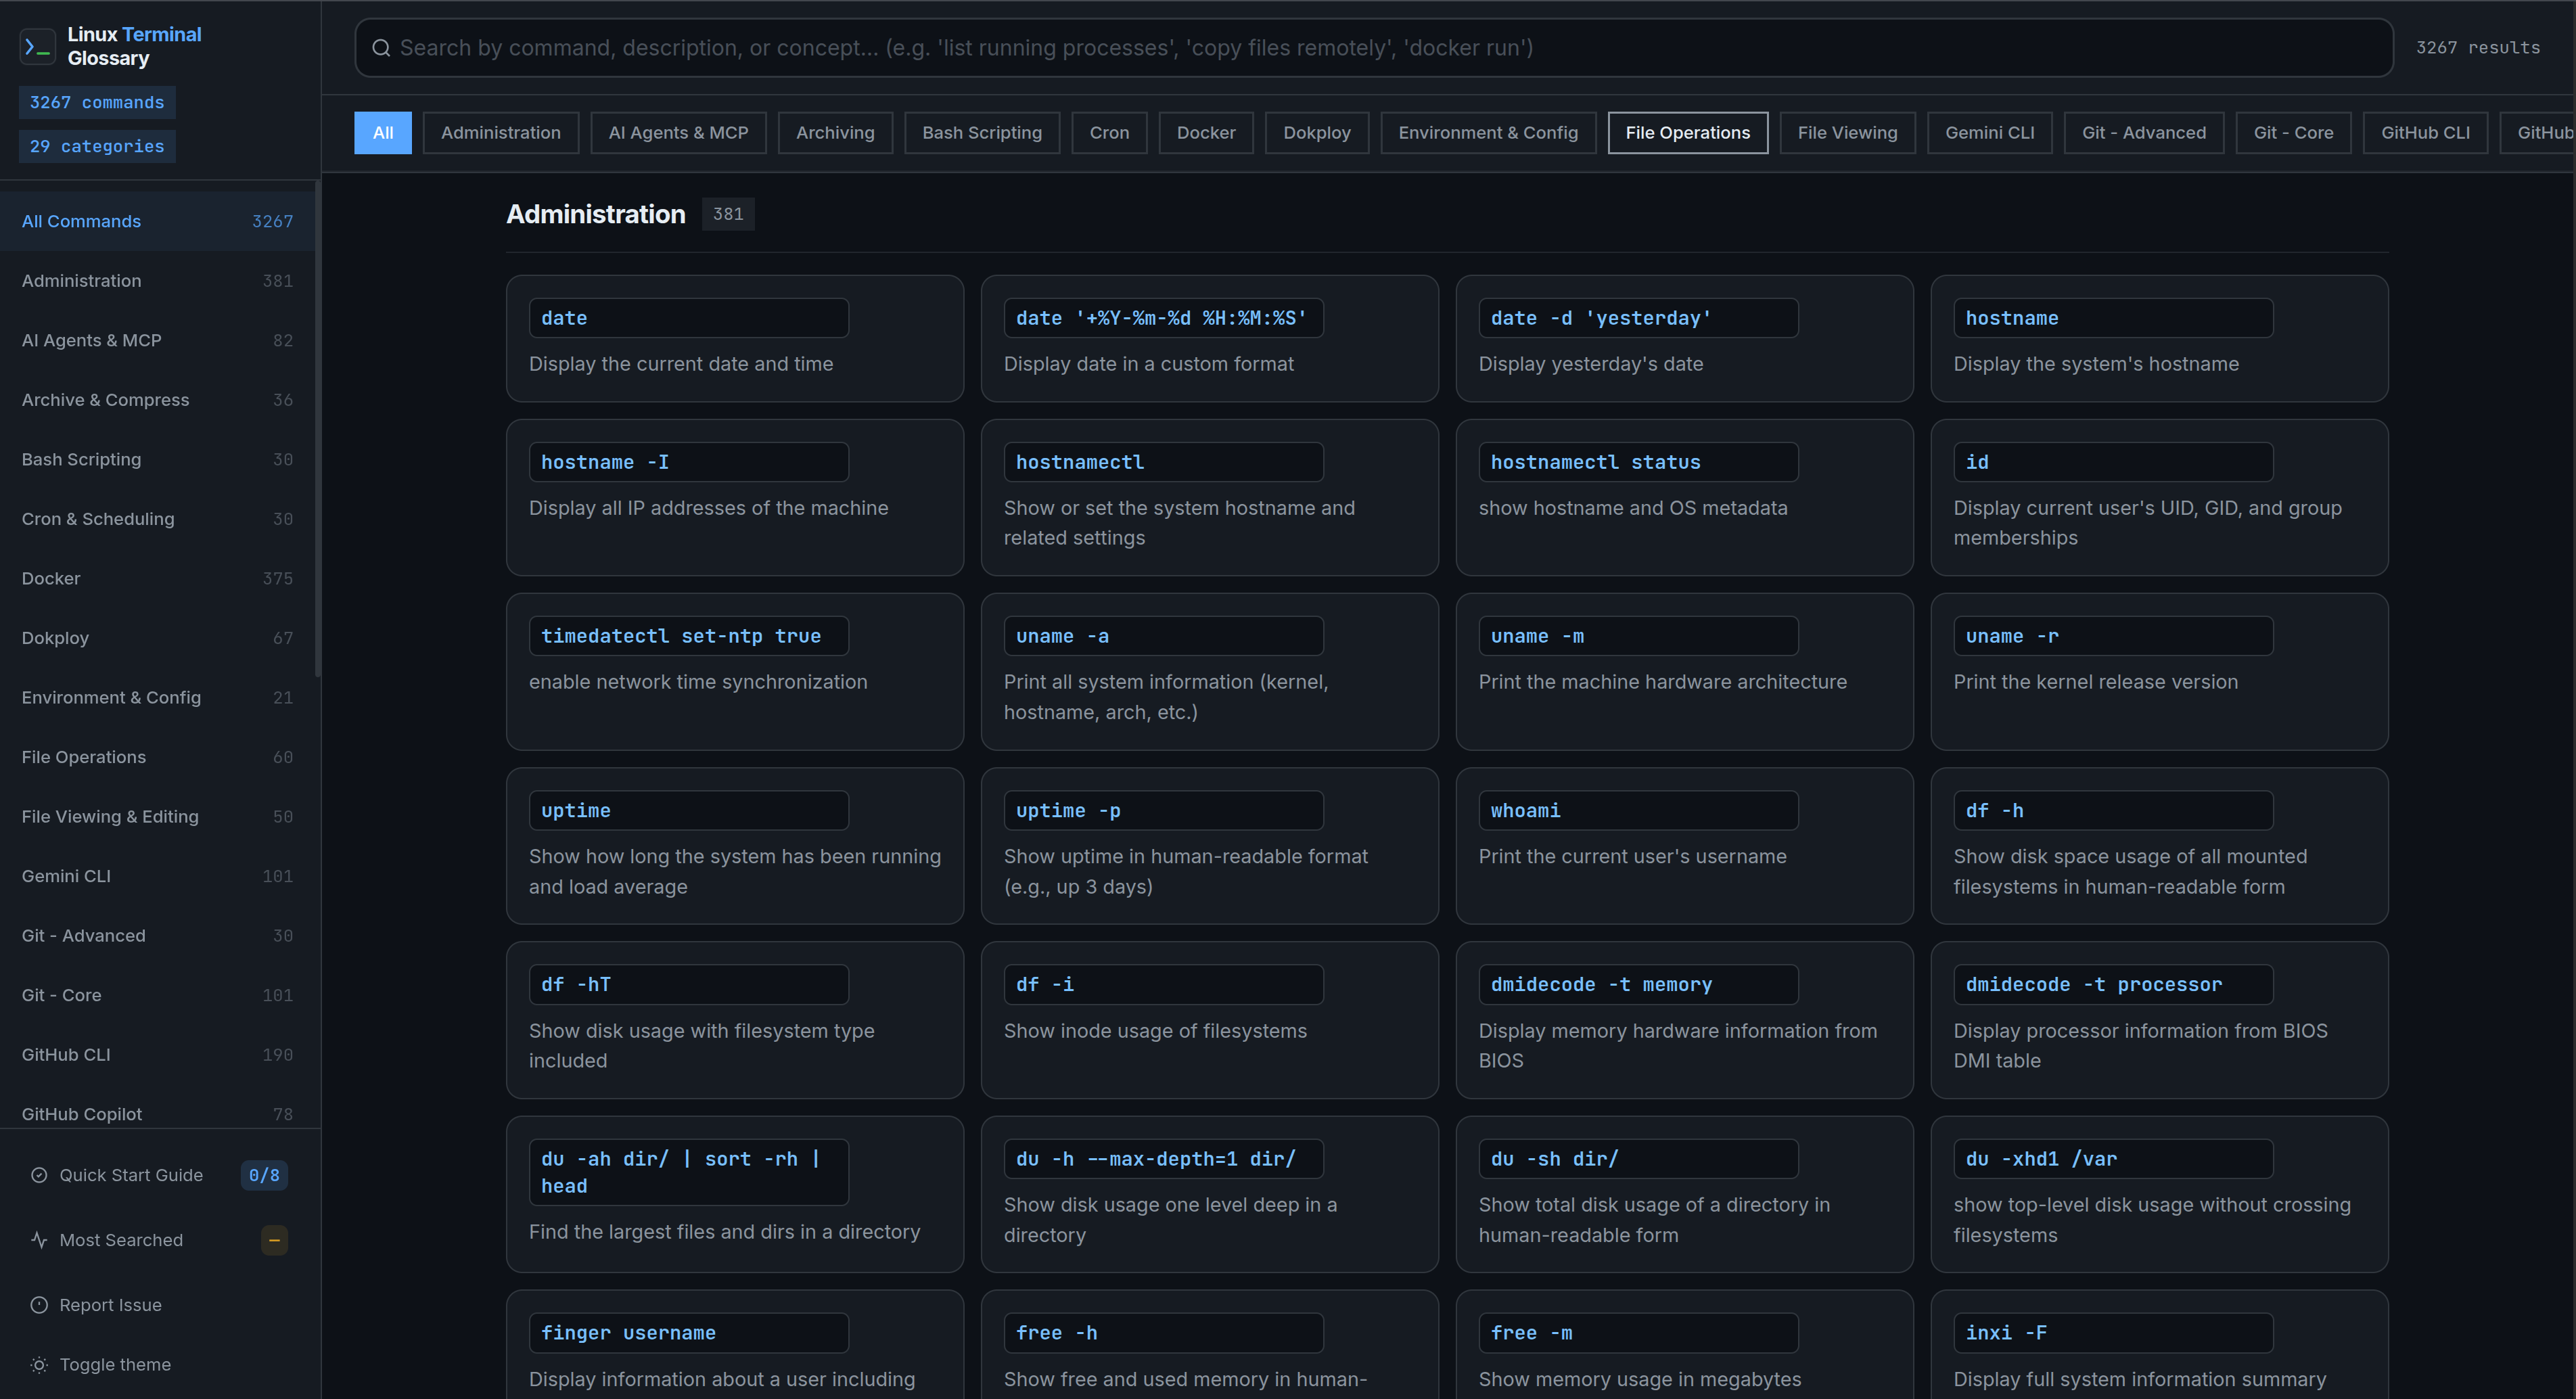Image resolution: width=2576 pixels, height=1399 pixels.
Task: Click the 'free -h' command code
Action: click(x=1163, y=1333)
